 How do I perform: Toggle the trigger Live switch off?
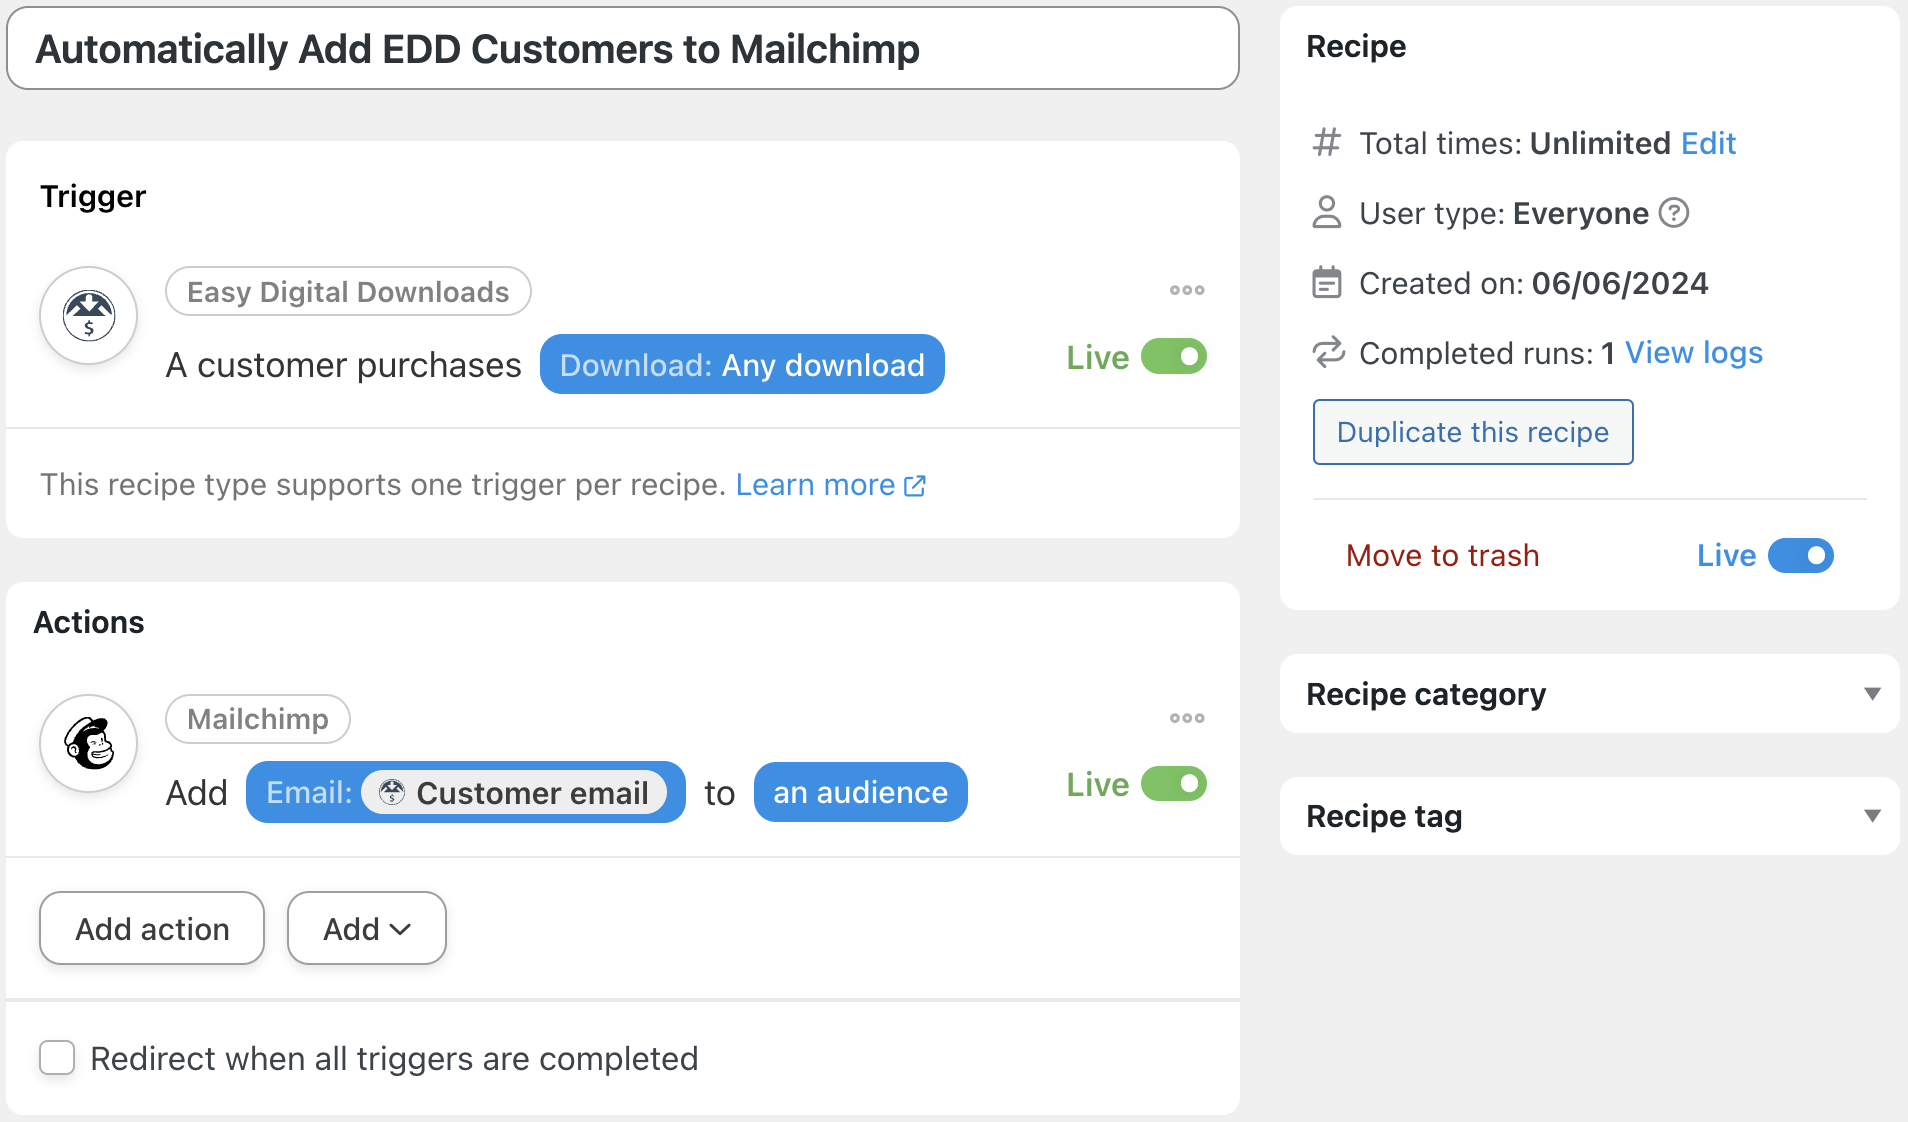(x=1174, y=357)
